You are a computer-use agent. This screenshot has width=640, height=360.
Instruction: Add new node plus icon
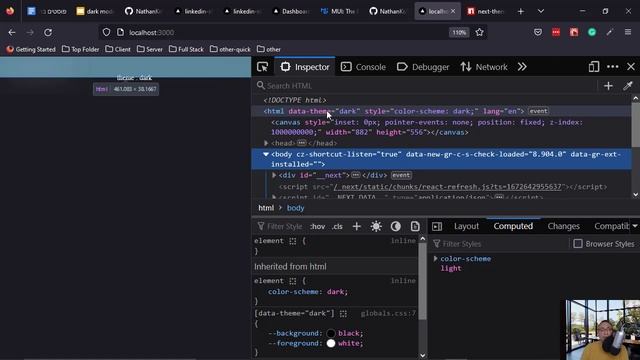(x=608, y=86)
